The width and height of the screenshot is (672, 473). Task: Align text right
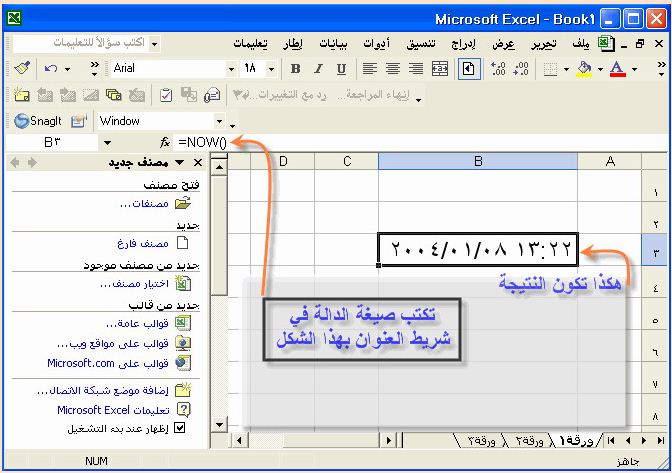[x=416, y=69]
